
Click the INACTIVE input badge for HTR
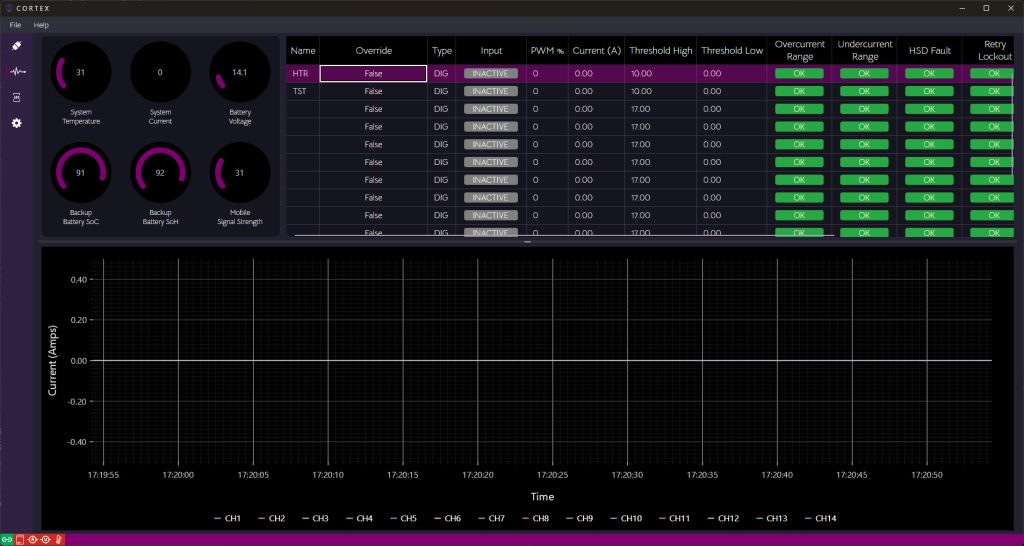click(490, 73)
